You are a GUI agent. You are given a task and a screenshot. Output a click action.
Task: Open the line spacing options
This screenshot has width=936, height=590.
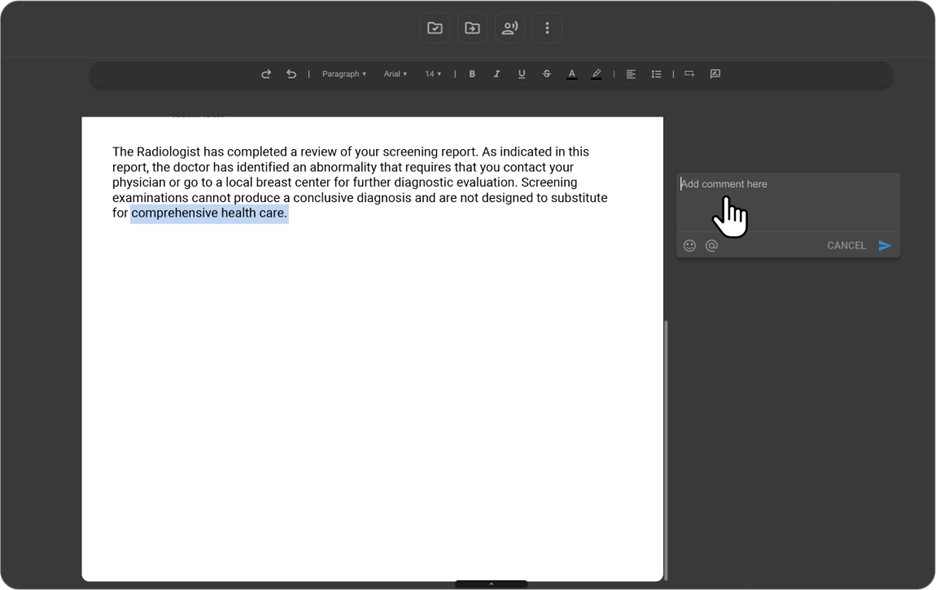tap(656, 74)
